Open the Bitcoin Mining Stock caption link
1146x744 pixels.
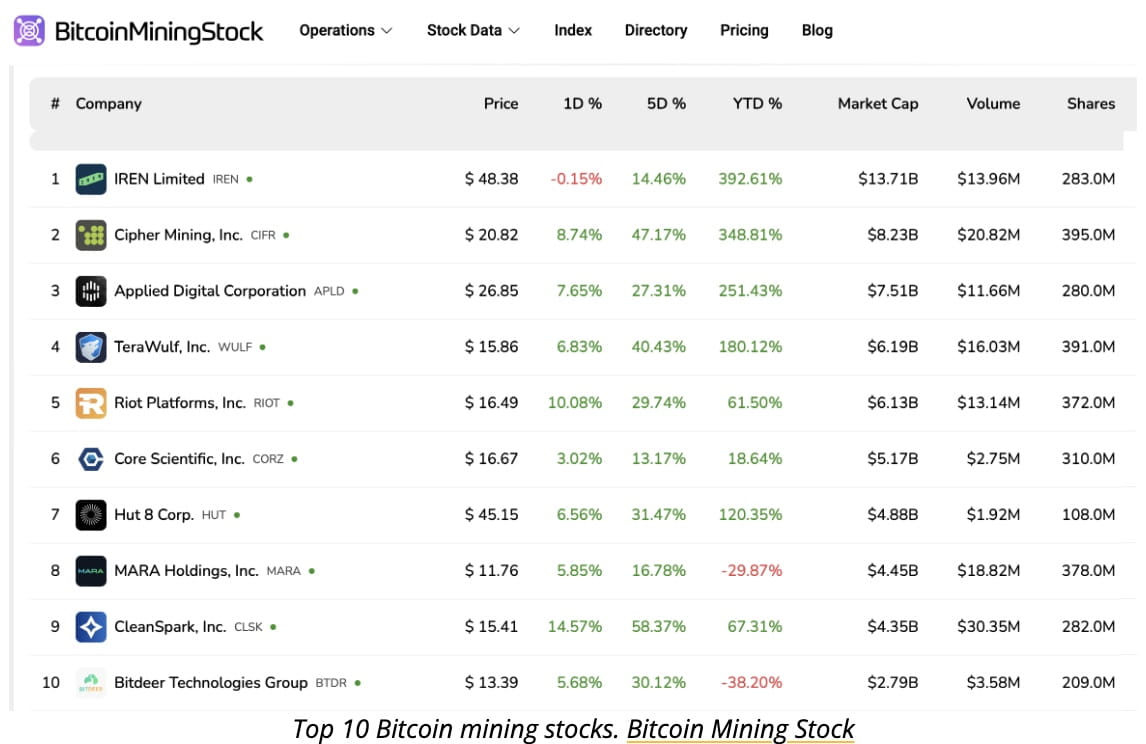[740, 729]
